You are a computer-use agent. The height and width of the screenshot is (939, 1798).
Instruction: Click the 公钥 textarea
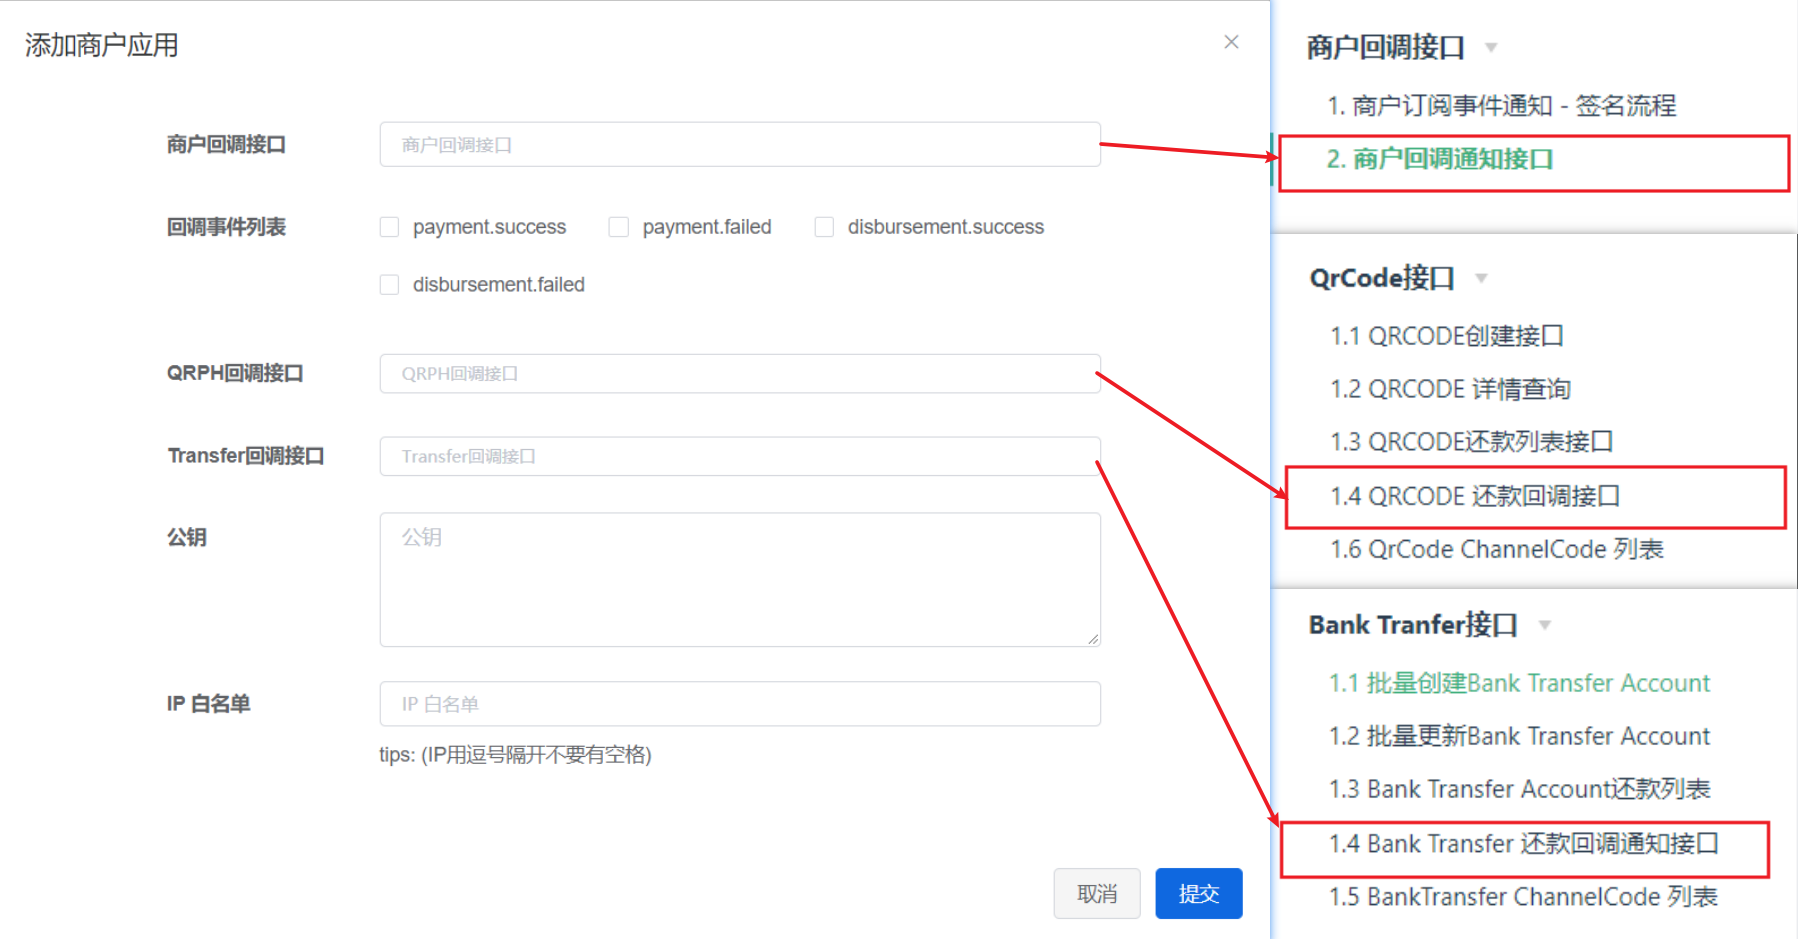pos(740,580)
